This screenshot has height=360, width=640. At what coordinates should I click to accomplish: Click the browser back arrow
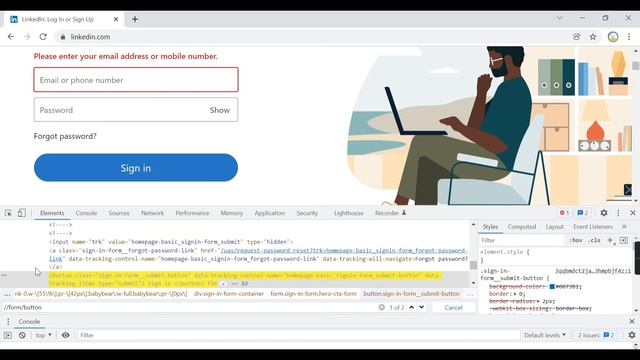tap(11, 37)
